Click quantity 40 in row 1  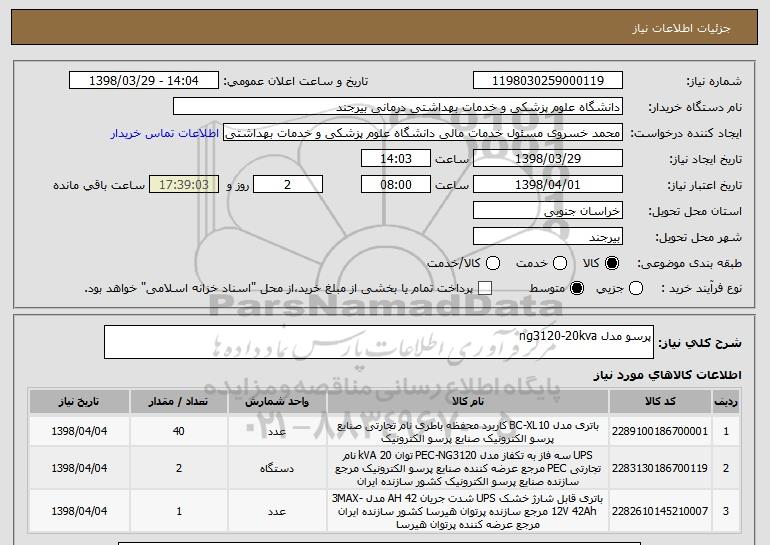(178, 432)
